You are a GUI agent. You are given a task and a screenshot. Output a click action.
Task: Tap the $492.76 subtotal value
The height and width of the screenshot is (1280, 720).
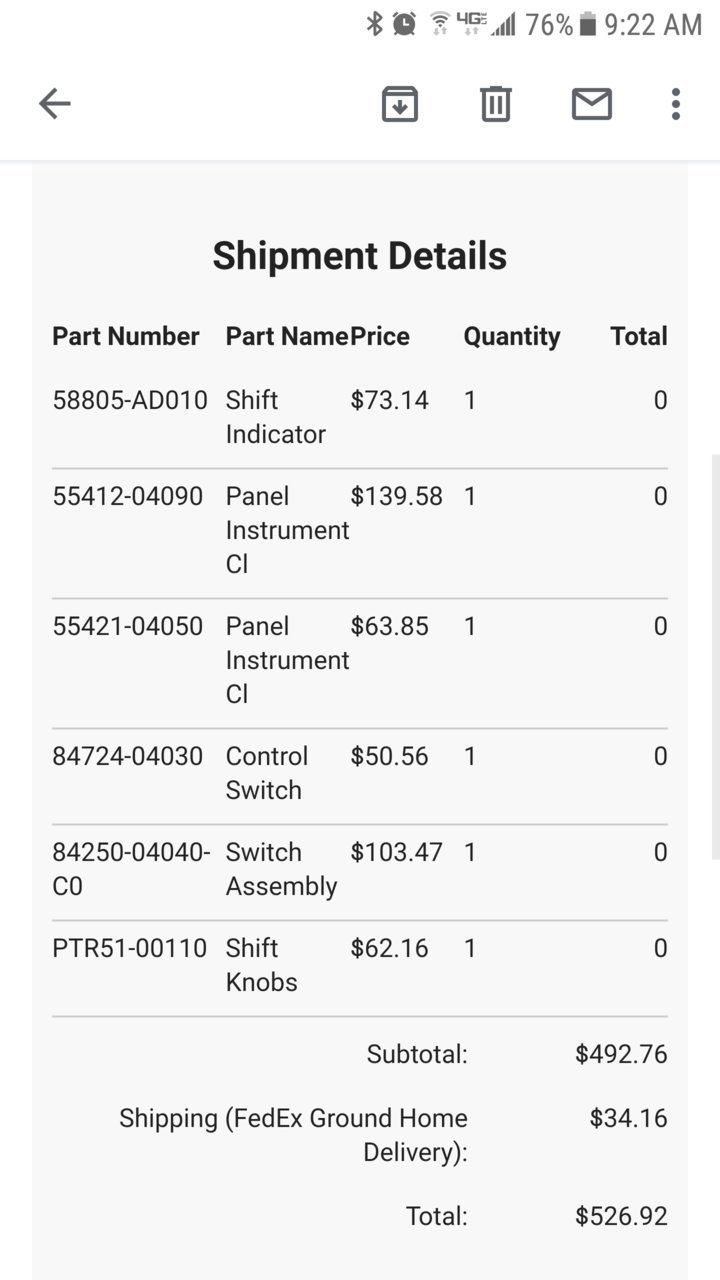point(621,1055)
